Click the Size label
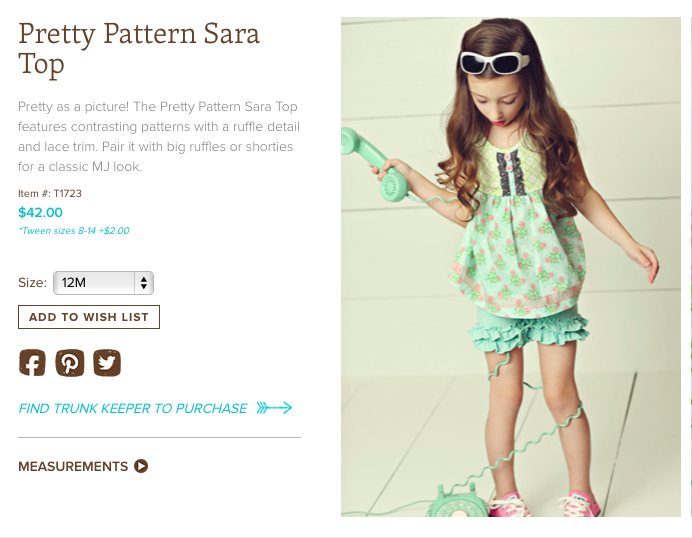Viewport: 692px width, 538px height. [32, 283]
